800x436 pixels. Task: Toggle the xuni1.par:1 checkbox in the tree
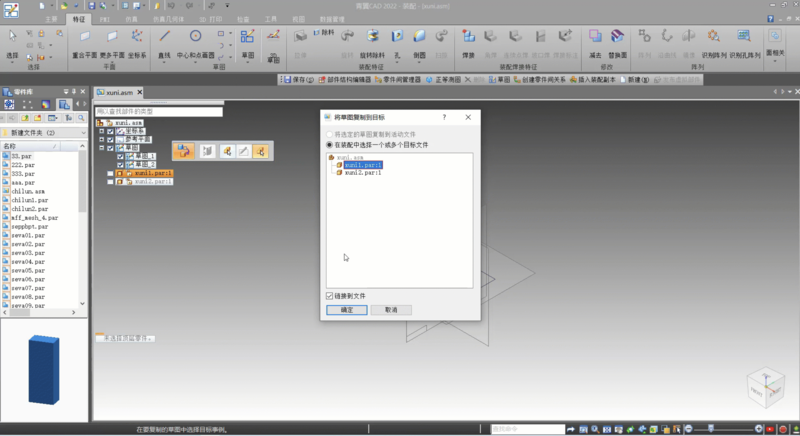[110, 173]
